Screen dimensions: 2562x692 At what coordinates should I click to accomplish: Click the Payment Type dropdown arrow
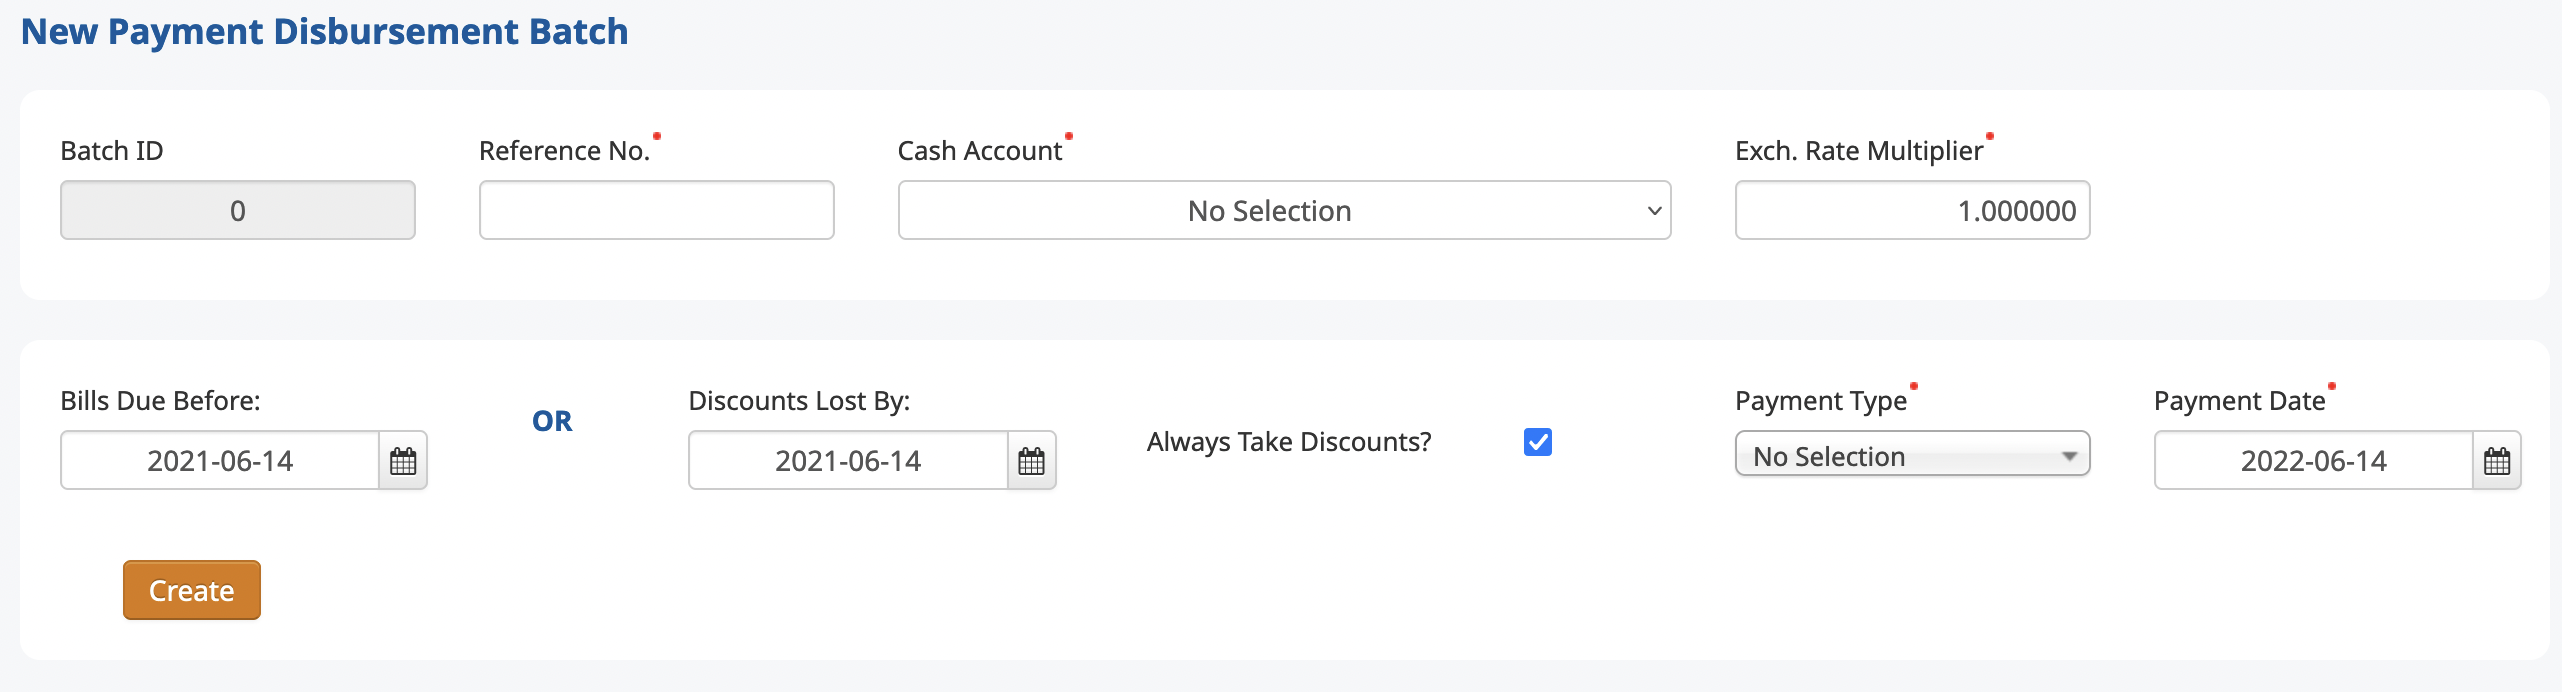point(2069,456)
